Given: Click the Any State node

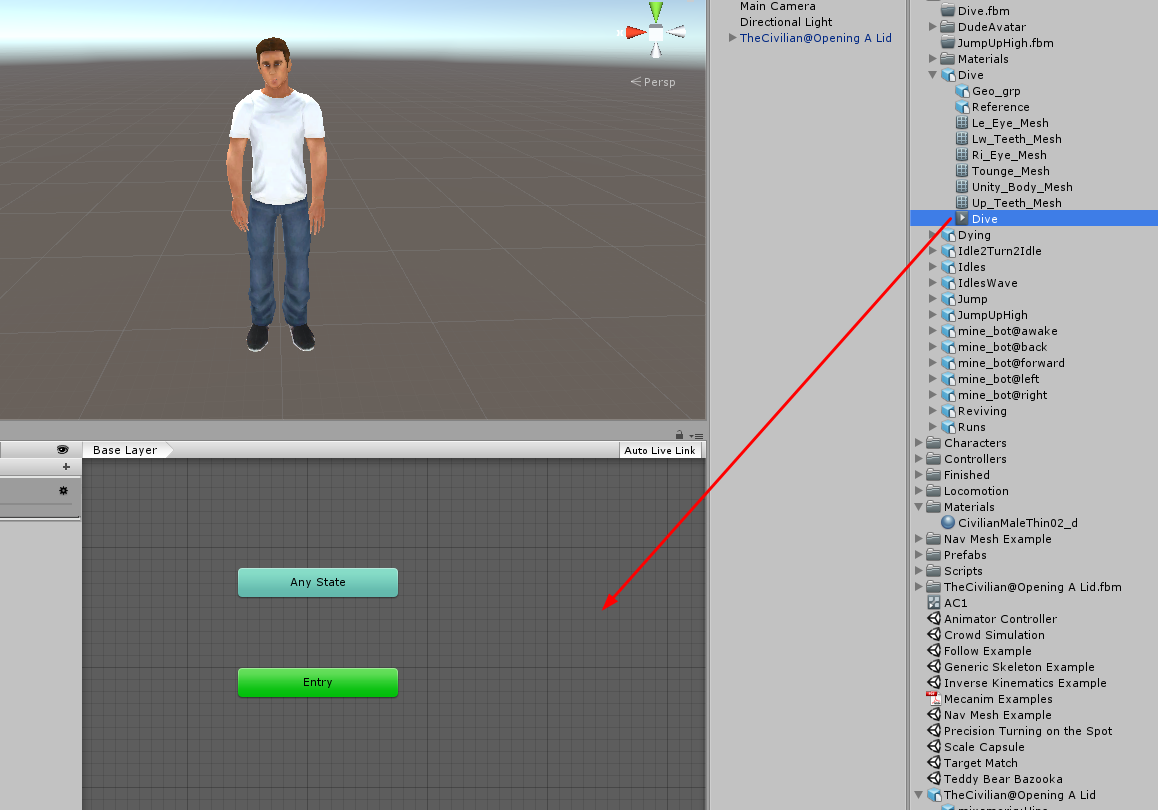Looking at the screenshot, I should coord(317,581).
